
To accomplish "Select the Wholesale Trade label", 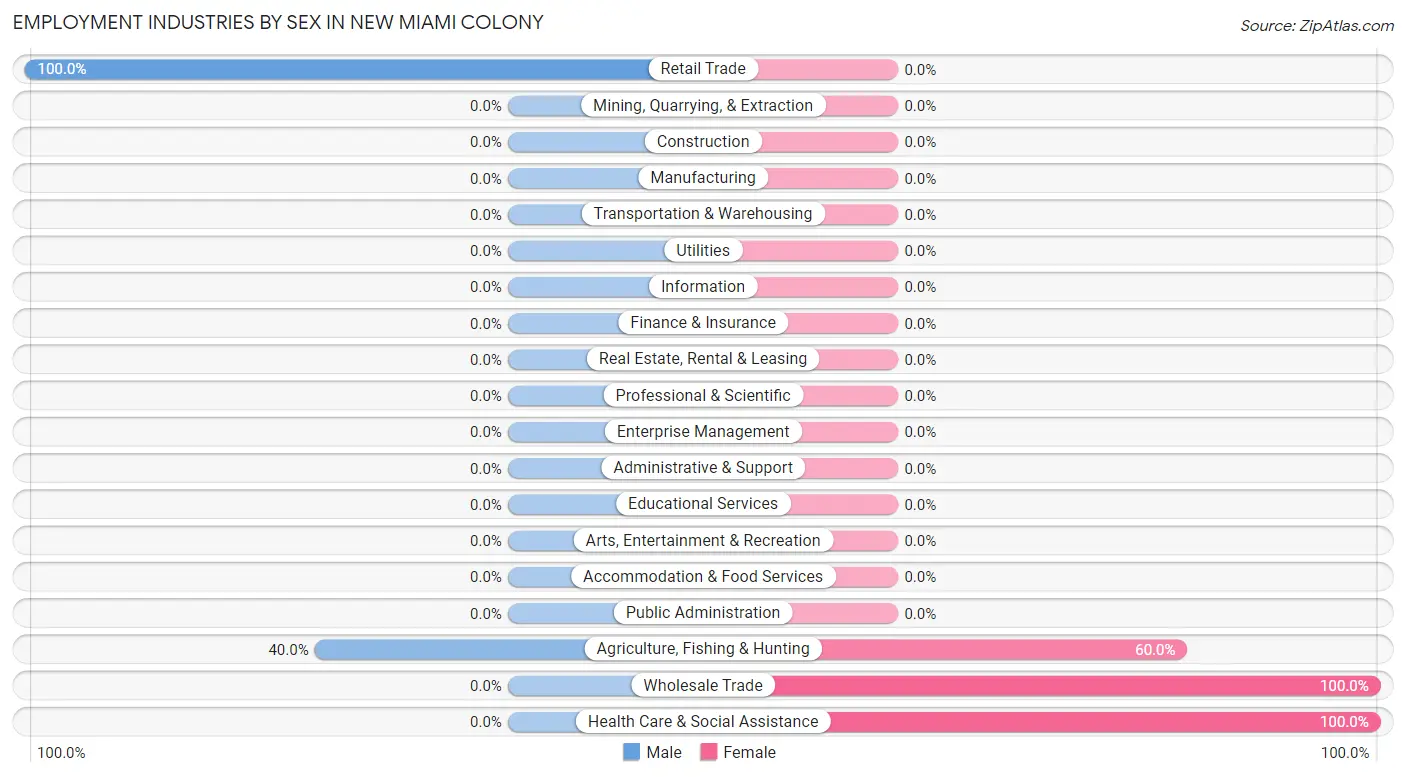I will [x=703, y=685].
